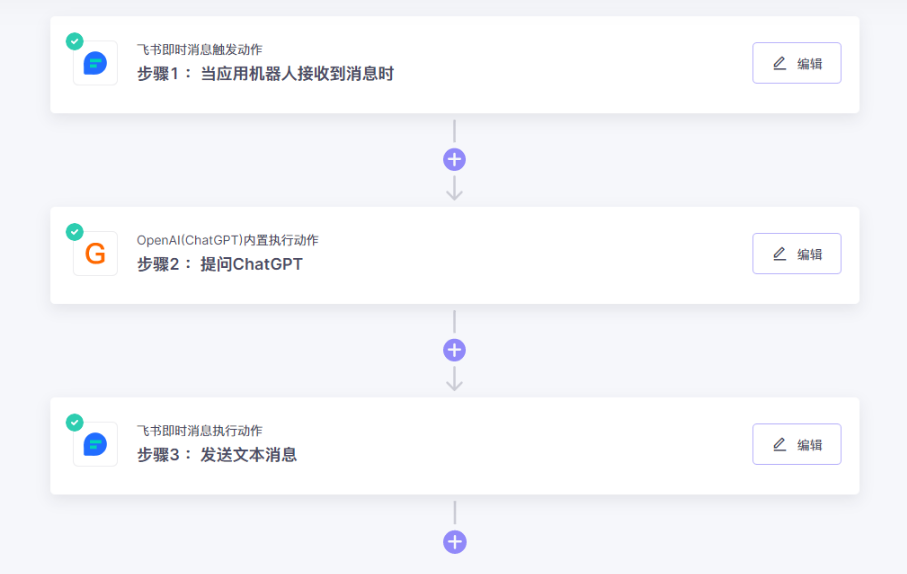Select the title 步骤1：当应用机器人接收到消息时
This screenshot has height=574, width=907.
[265, 74]
